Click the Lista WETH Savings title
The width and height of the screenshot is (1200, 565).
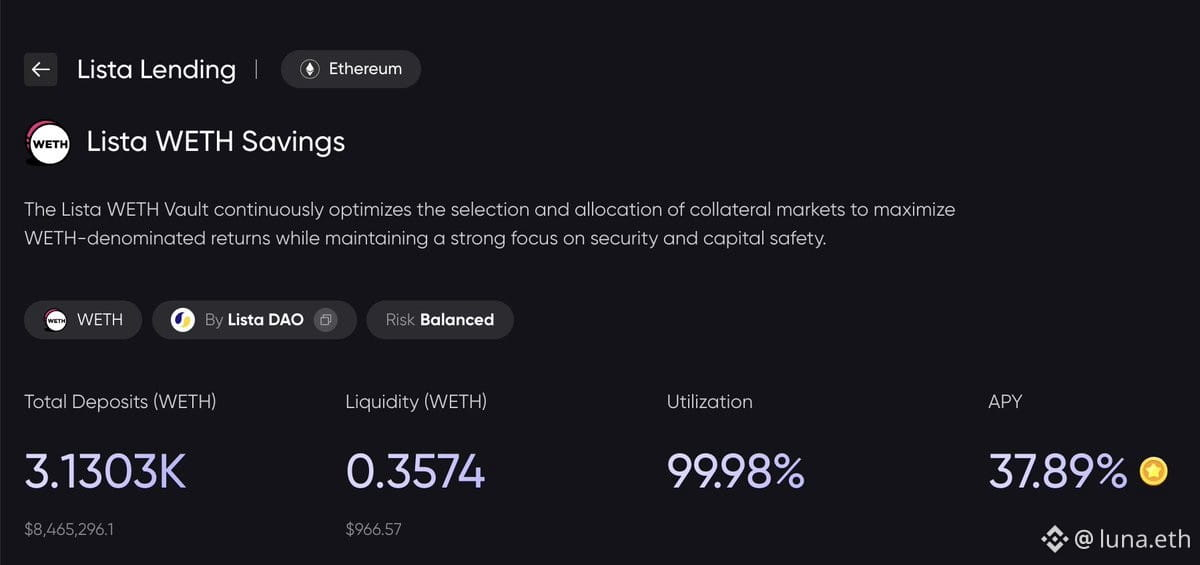tap(216, 142)
